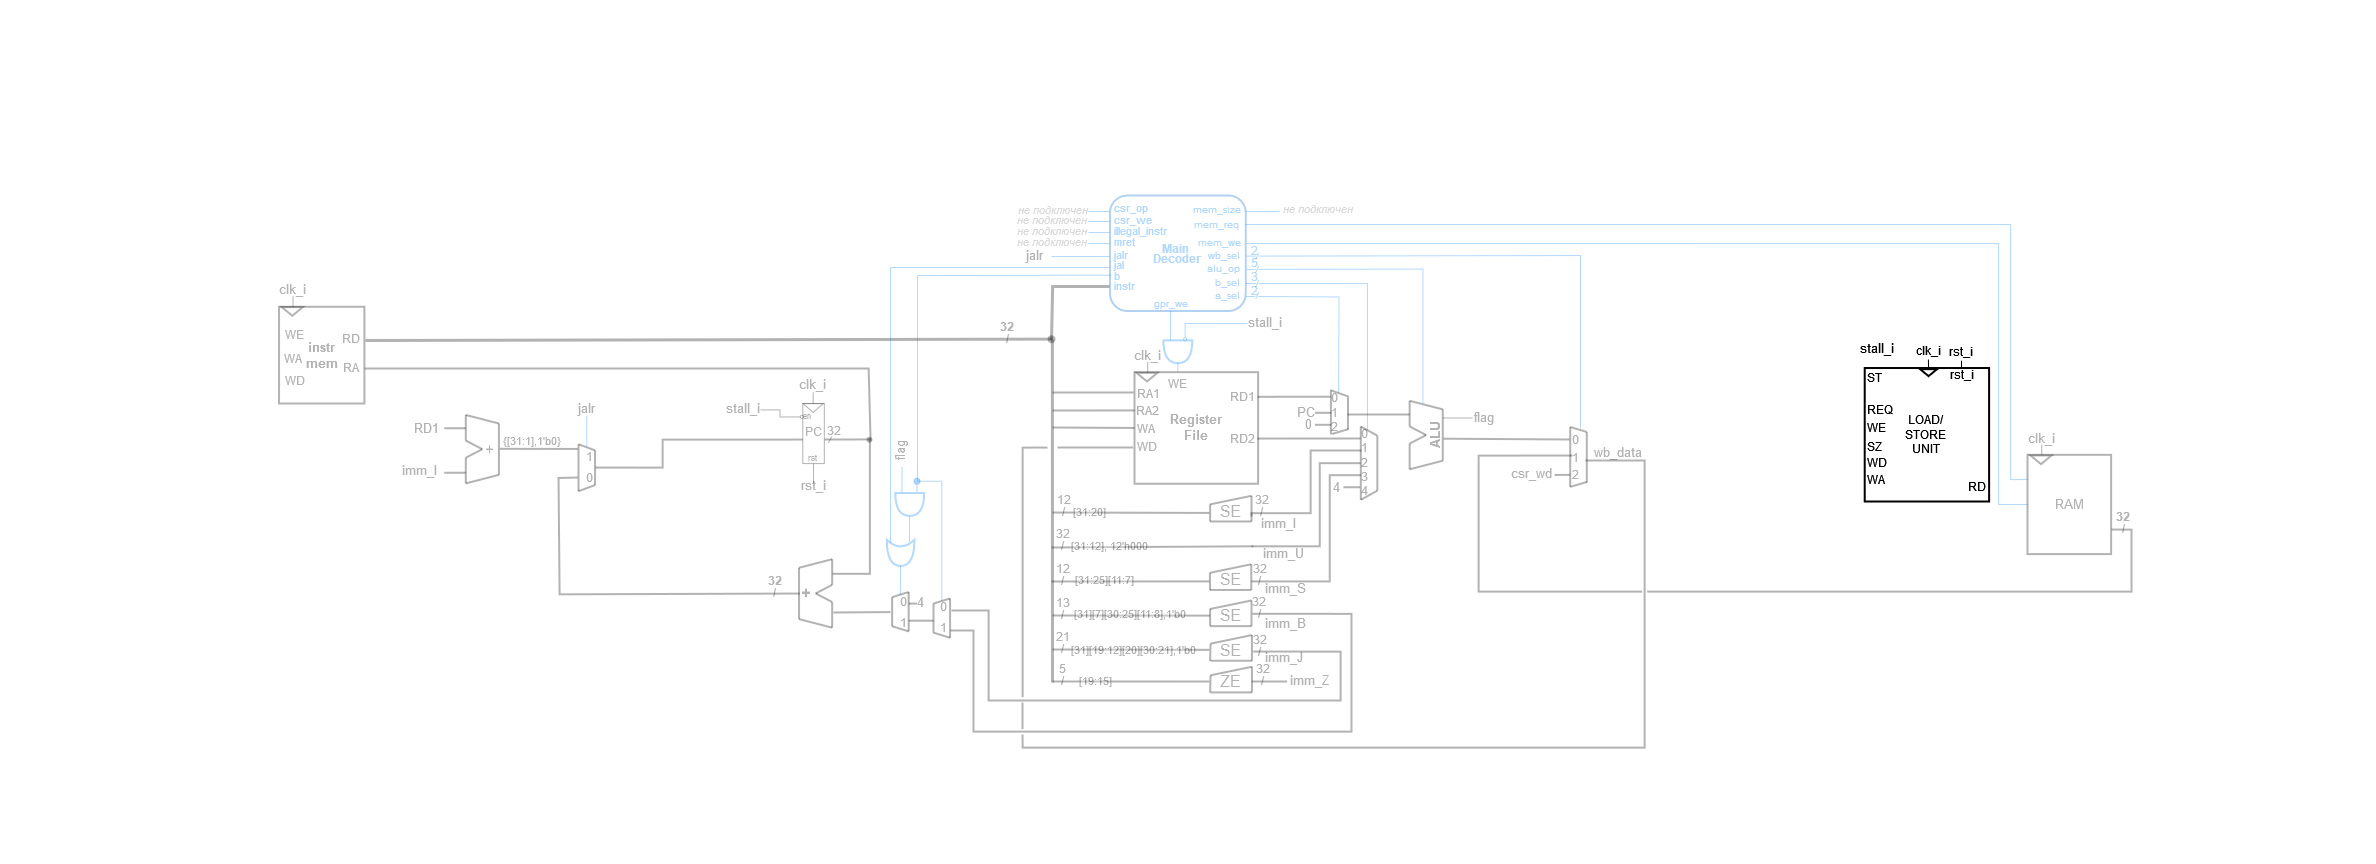Screen dimensions: 2376x864
Task: Click the mem_we port on Main Decoder
Action: click(1219, 243)
